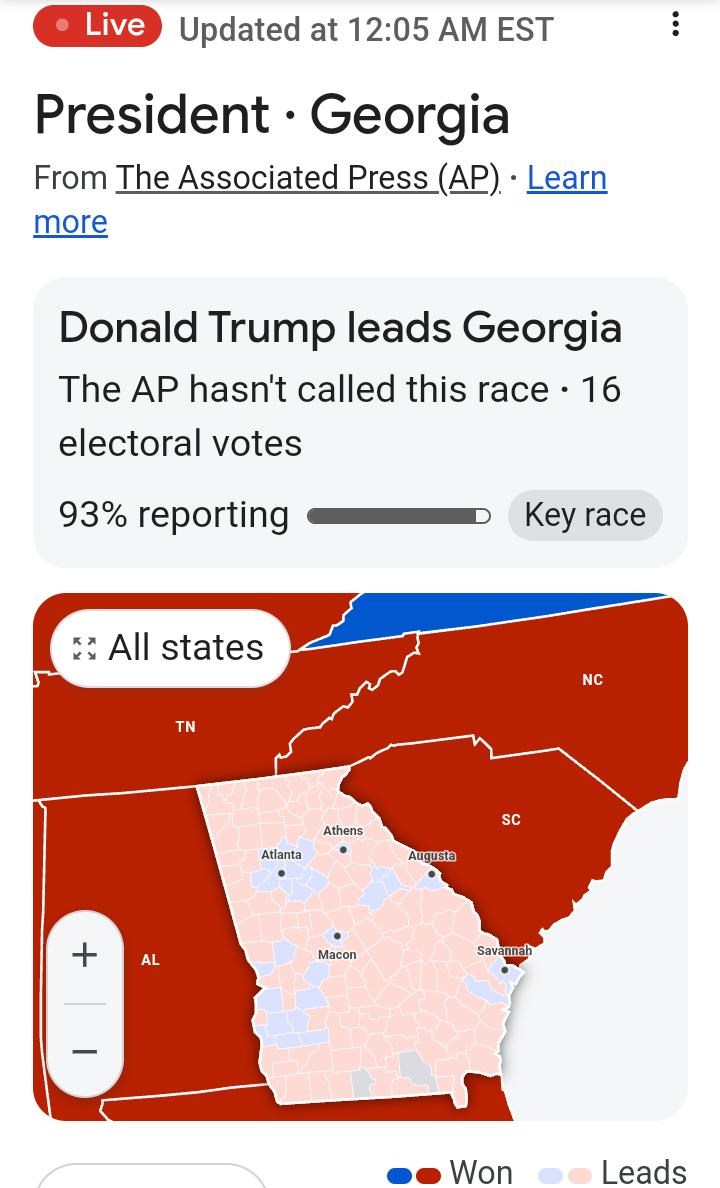Click the 93% reporting progress bar
This screenshot has height=1188, width=720.
coord(399,516)
